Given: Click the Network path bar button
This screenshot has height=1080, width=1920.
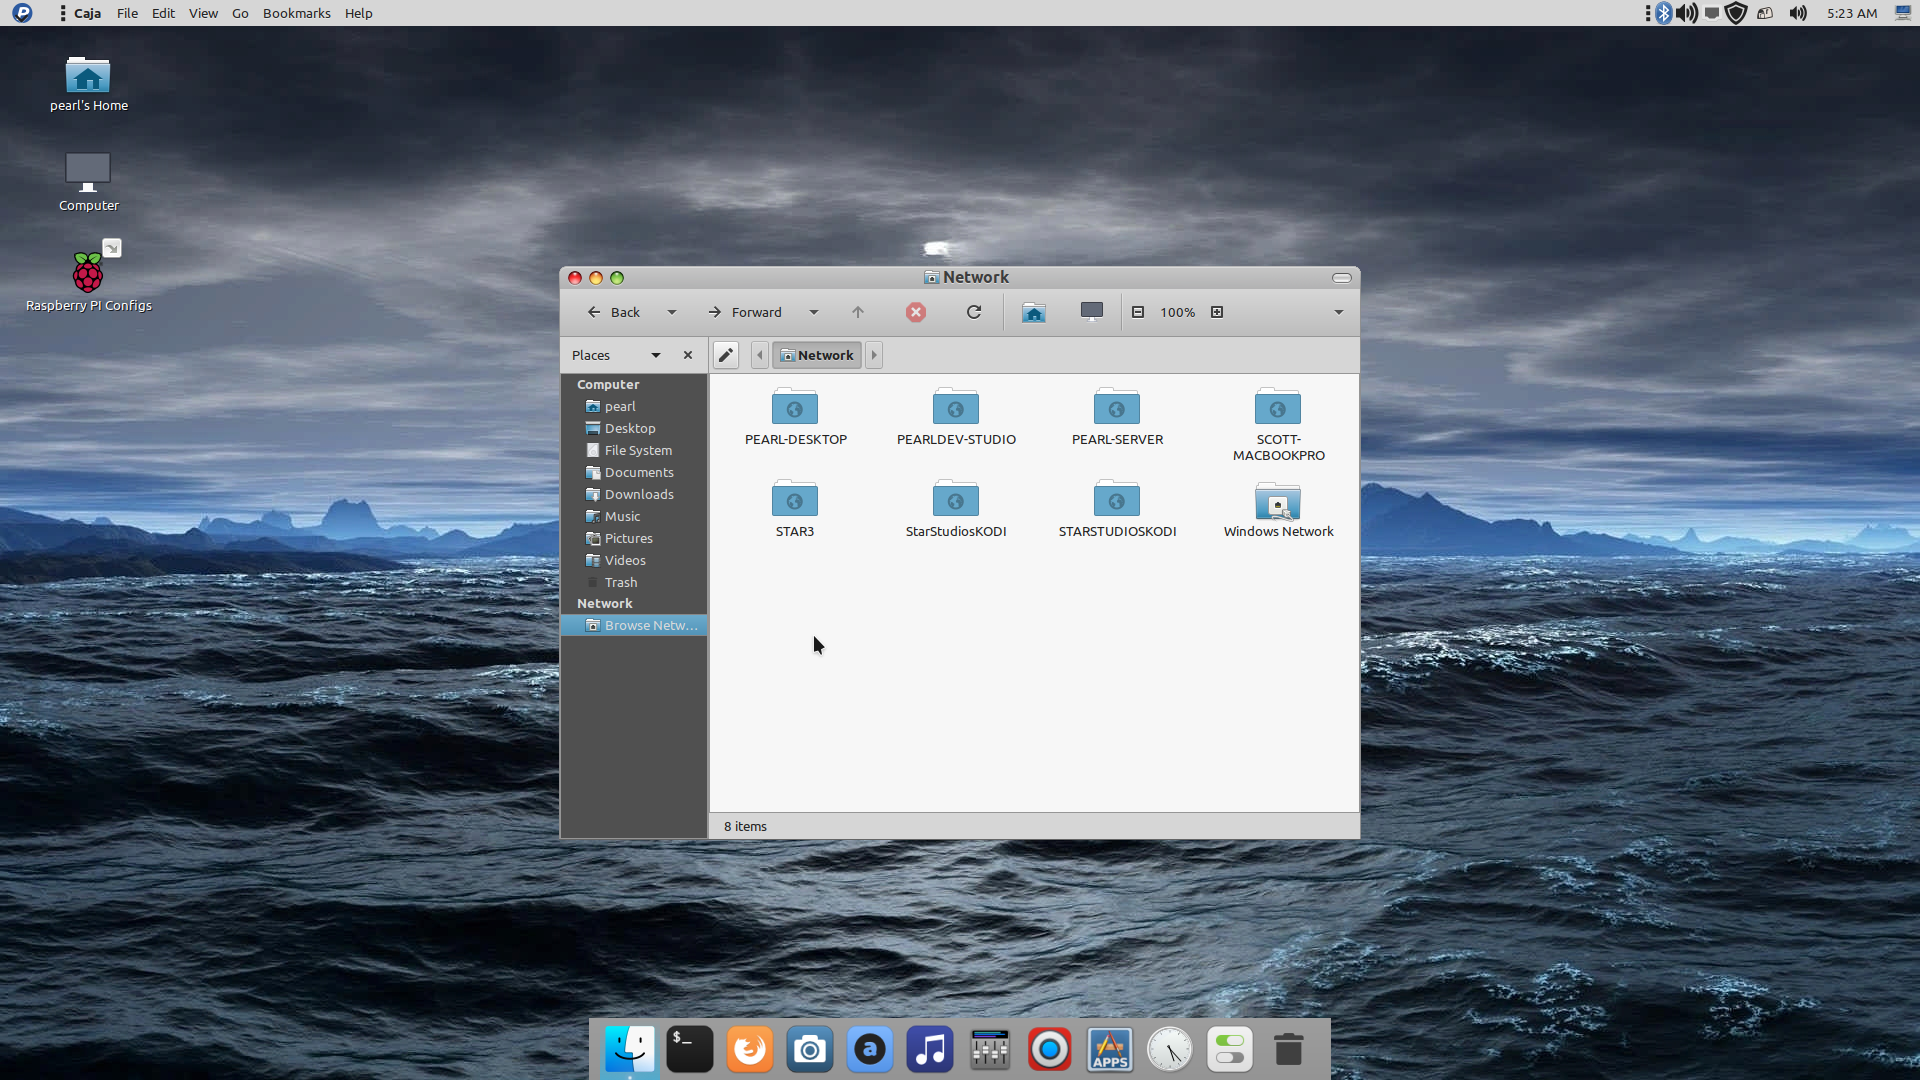Looking at the screenshot, I should [817, 355].
